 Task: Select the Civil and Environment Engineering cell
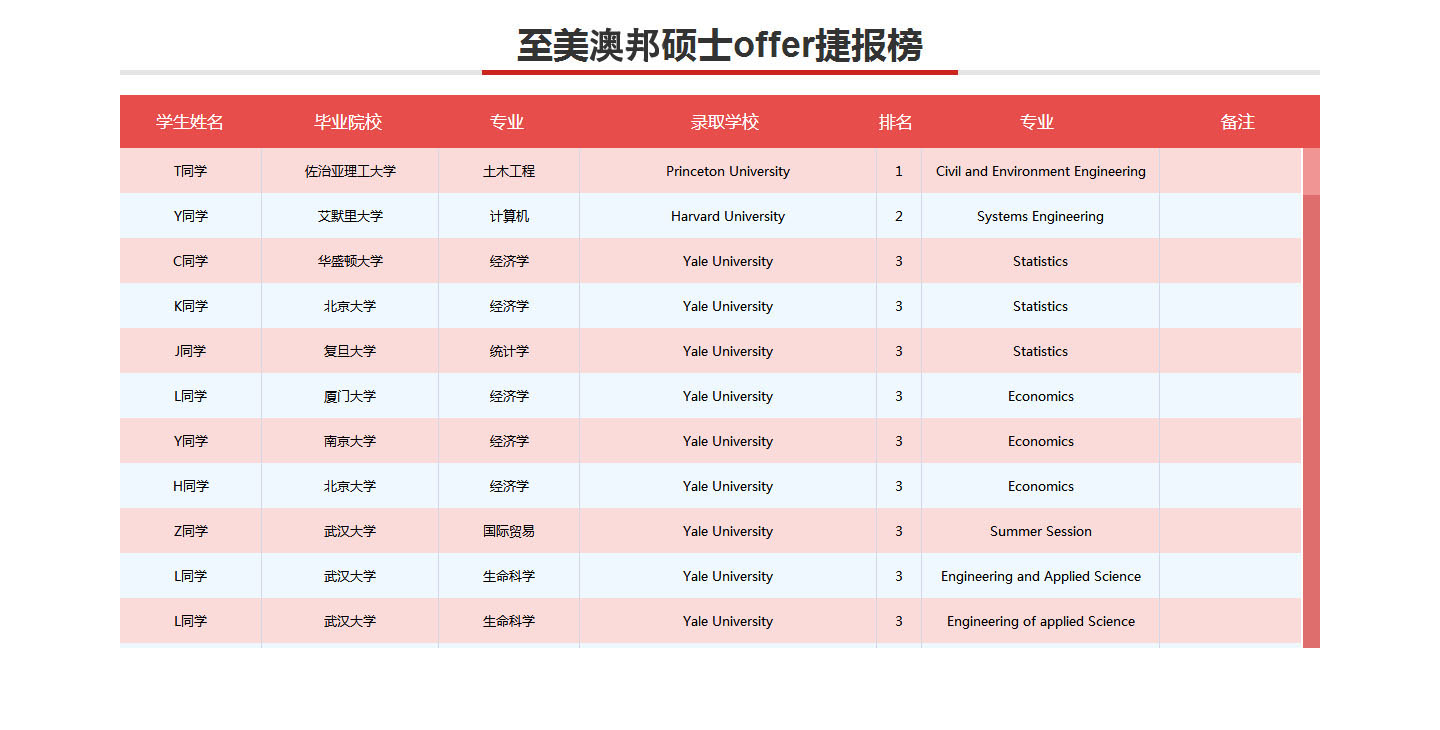pyautogui.click(x=1041, y=171)
